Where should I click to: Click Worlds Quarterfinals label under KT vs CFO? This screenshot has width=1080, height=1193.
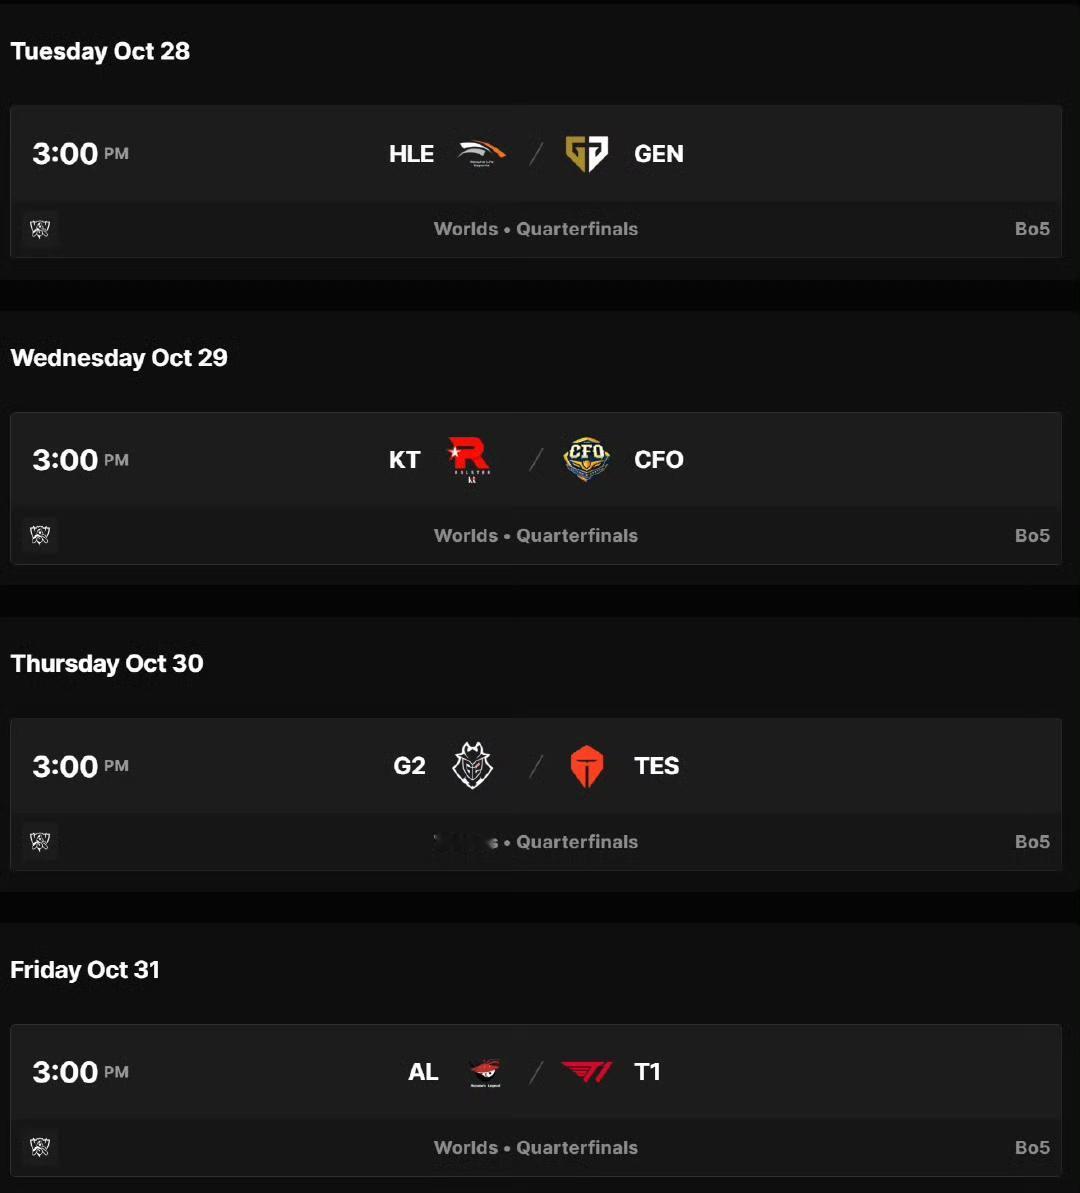[x=536, y=535]
